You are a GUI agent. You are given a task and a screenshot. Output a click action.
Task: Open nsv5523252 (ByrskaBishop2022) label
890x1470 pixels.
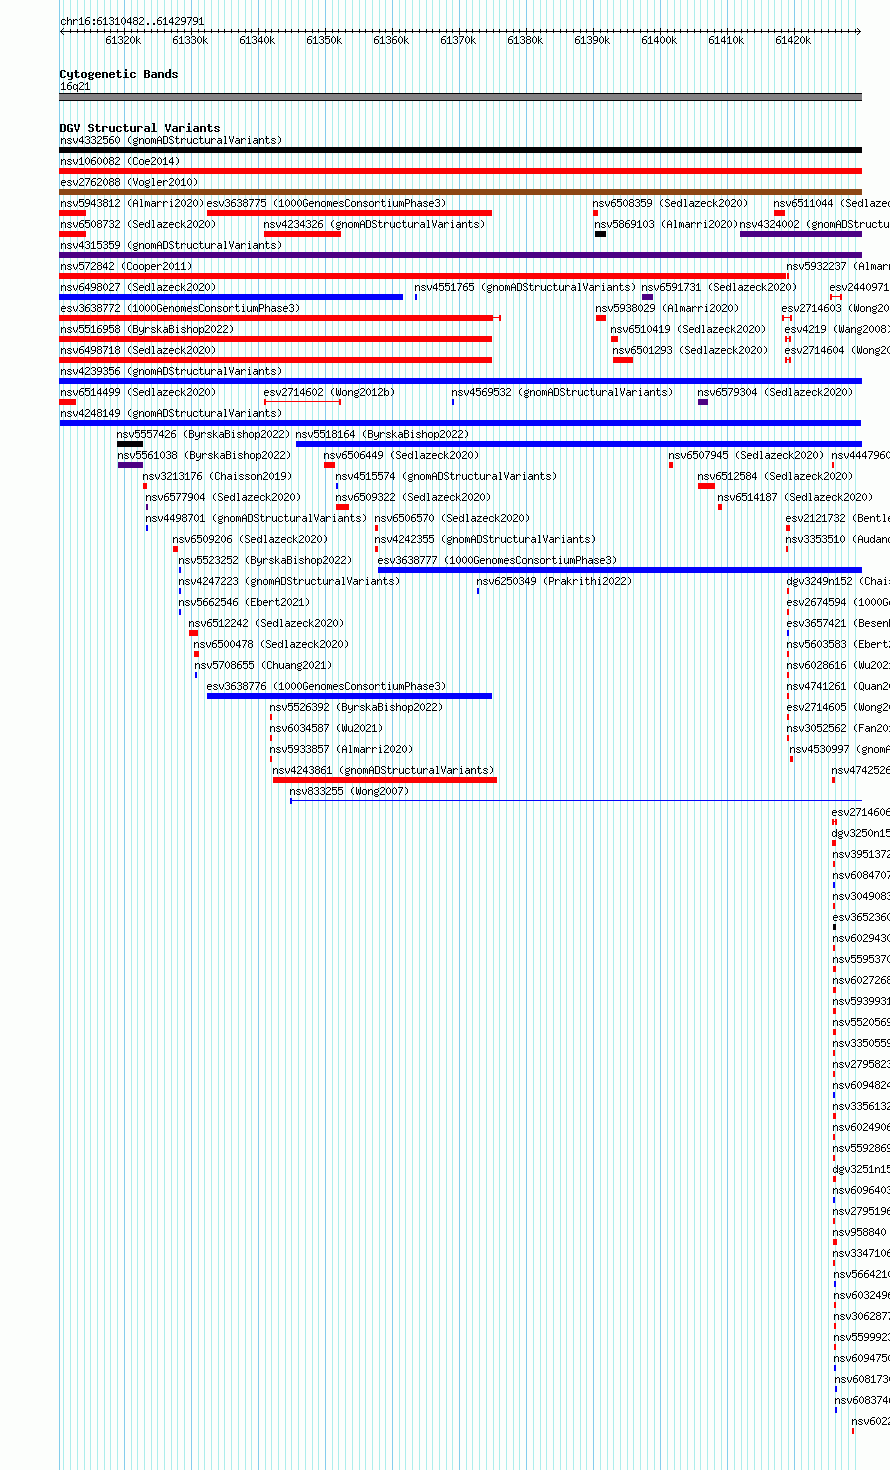[x=265, y=560]
